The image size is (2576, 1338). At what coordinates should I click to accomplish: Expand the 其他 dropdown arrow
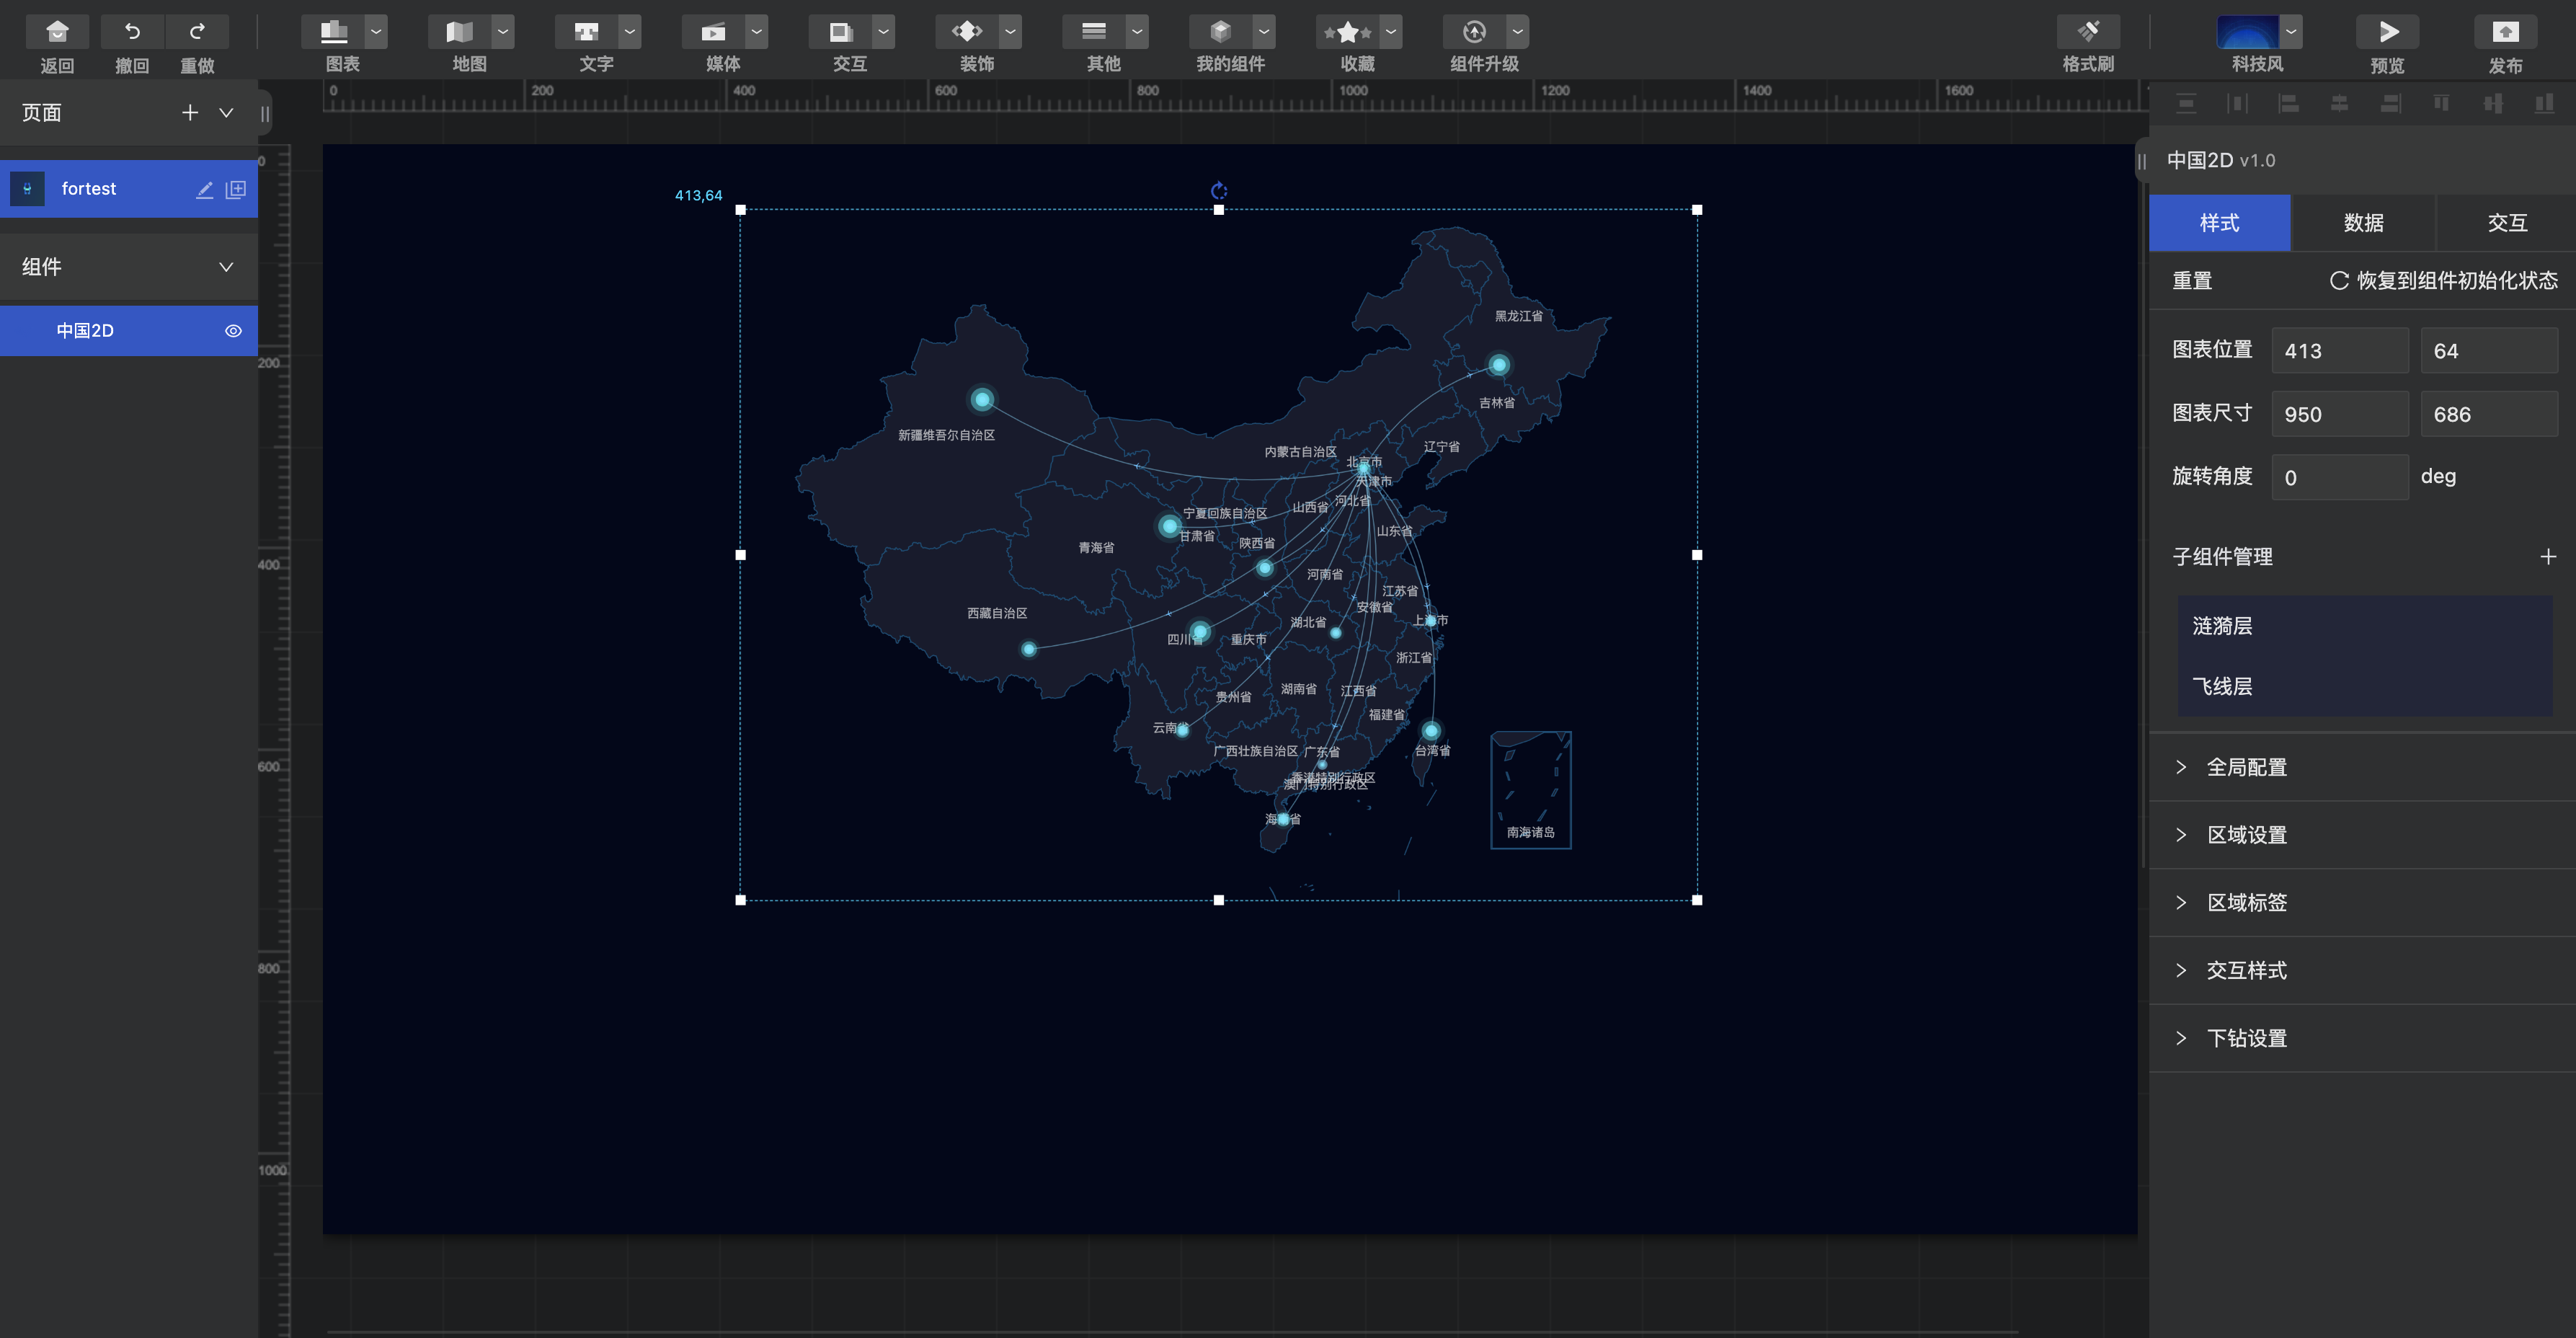point(1137,32)
